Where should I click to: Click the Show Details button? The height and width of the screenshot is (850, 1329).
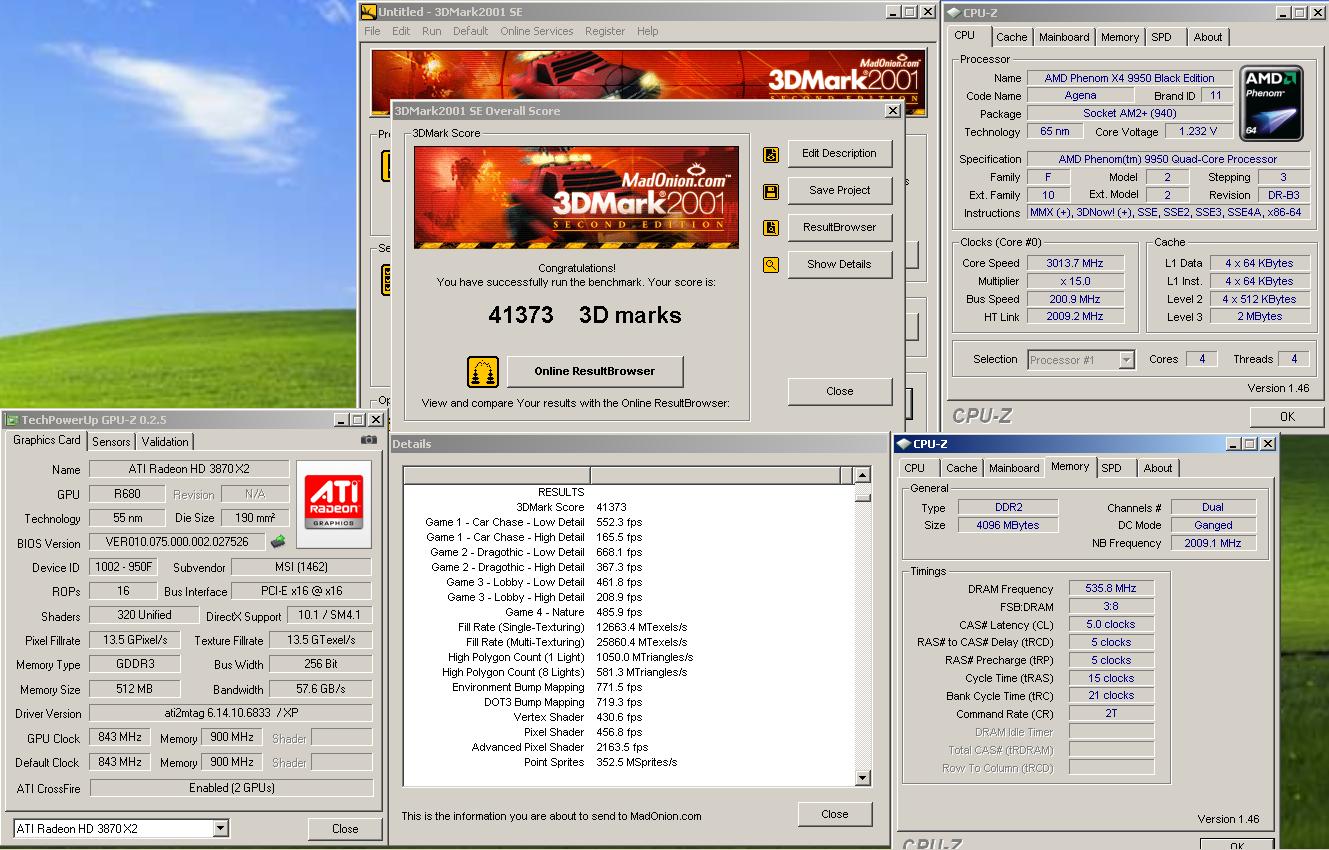tap(839, 265)
